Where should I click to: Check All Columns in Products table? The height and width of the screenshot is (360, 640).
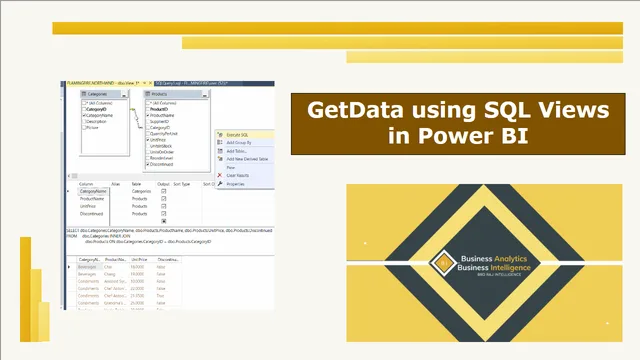tap(148, 103)
